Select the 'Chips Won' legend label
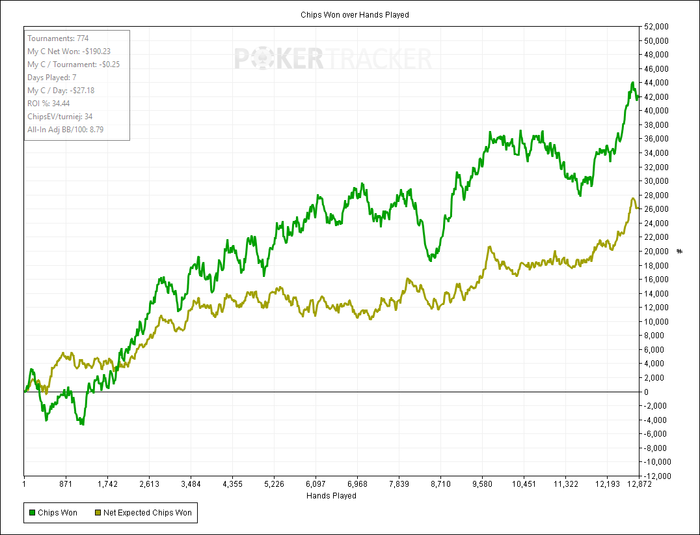This screenshot has height=535, width=700. tap(58, 513)
